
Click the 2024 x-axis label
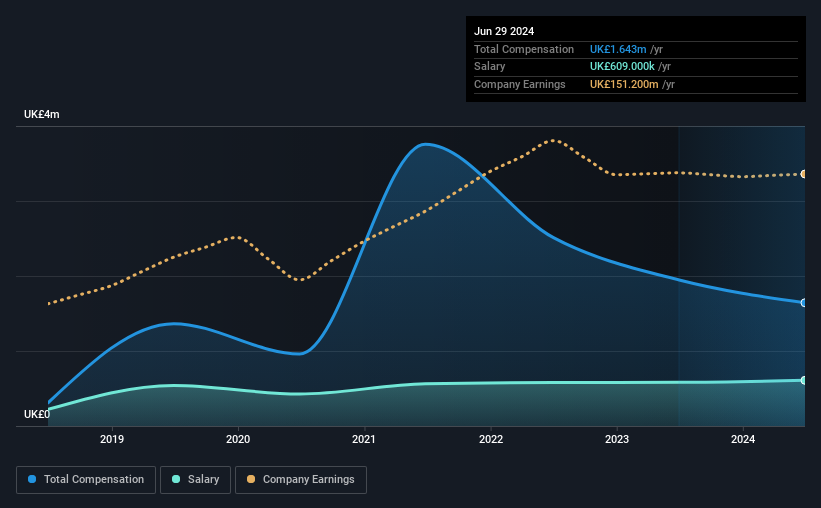tap(743, 439)
